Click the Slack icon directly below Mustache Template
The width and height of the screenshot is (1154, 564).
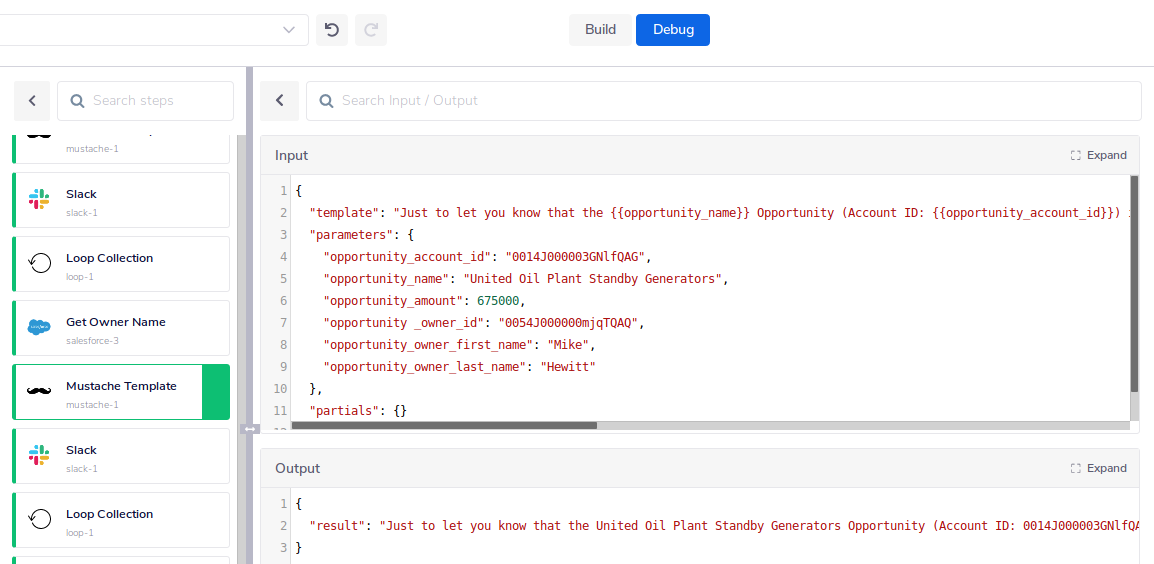[x=39, y=456]
